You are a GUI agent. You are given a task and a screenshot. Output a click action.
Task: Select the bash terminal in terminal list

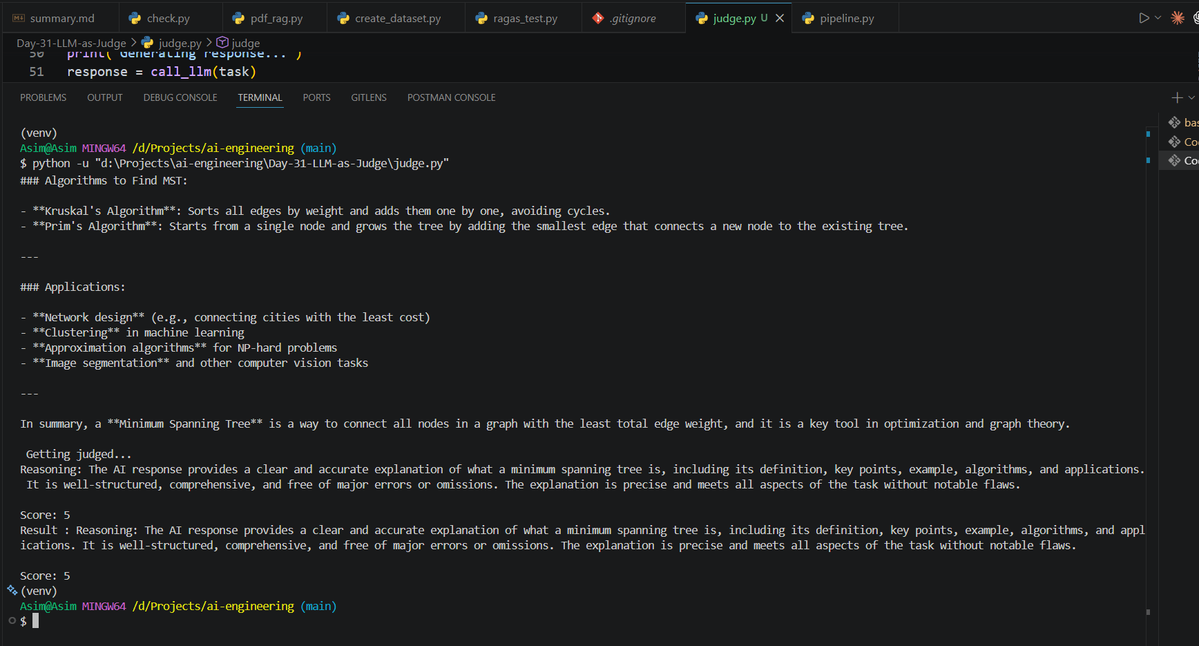(1183, 122)
